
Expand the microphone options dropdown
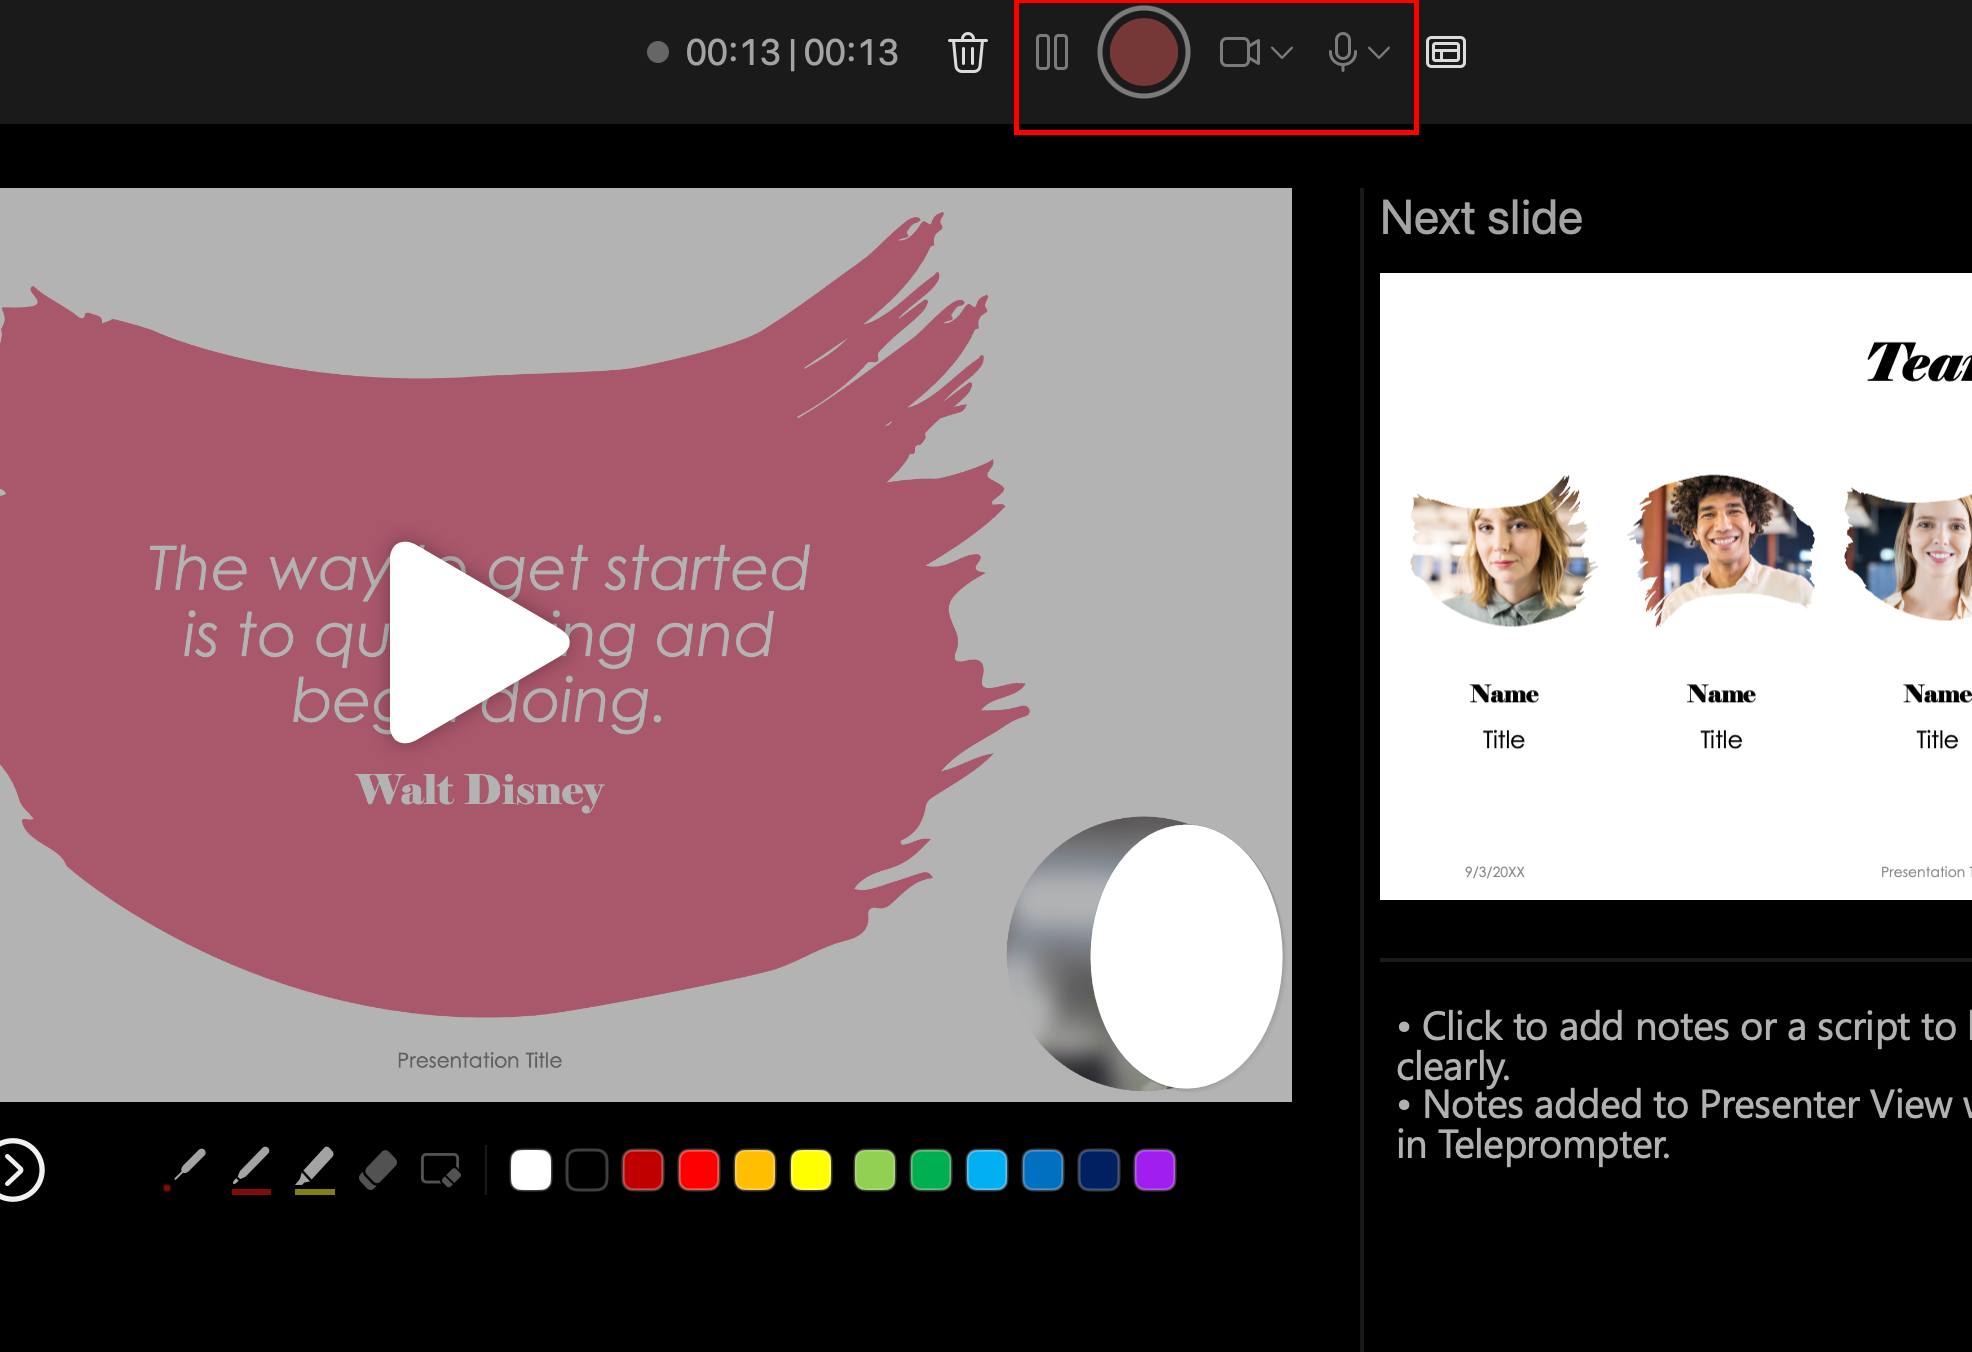(1379, 52)
